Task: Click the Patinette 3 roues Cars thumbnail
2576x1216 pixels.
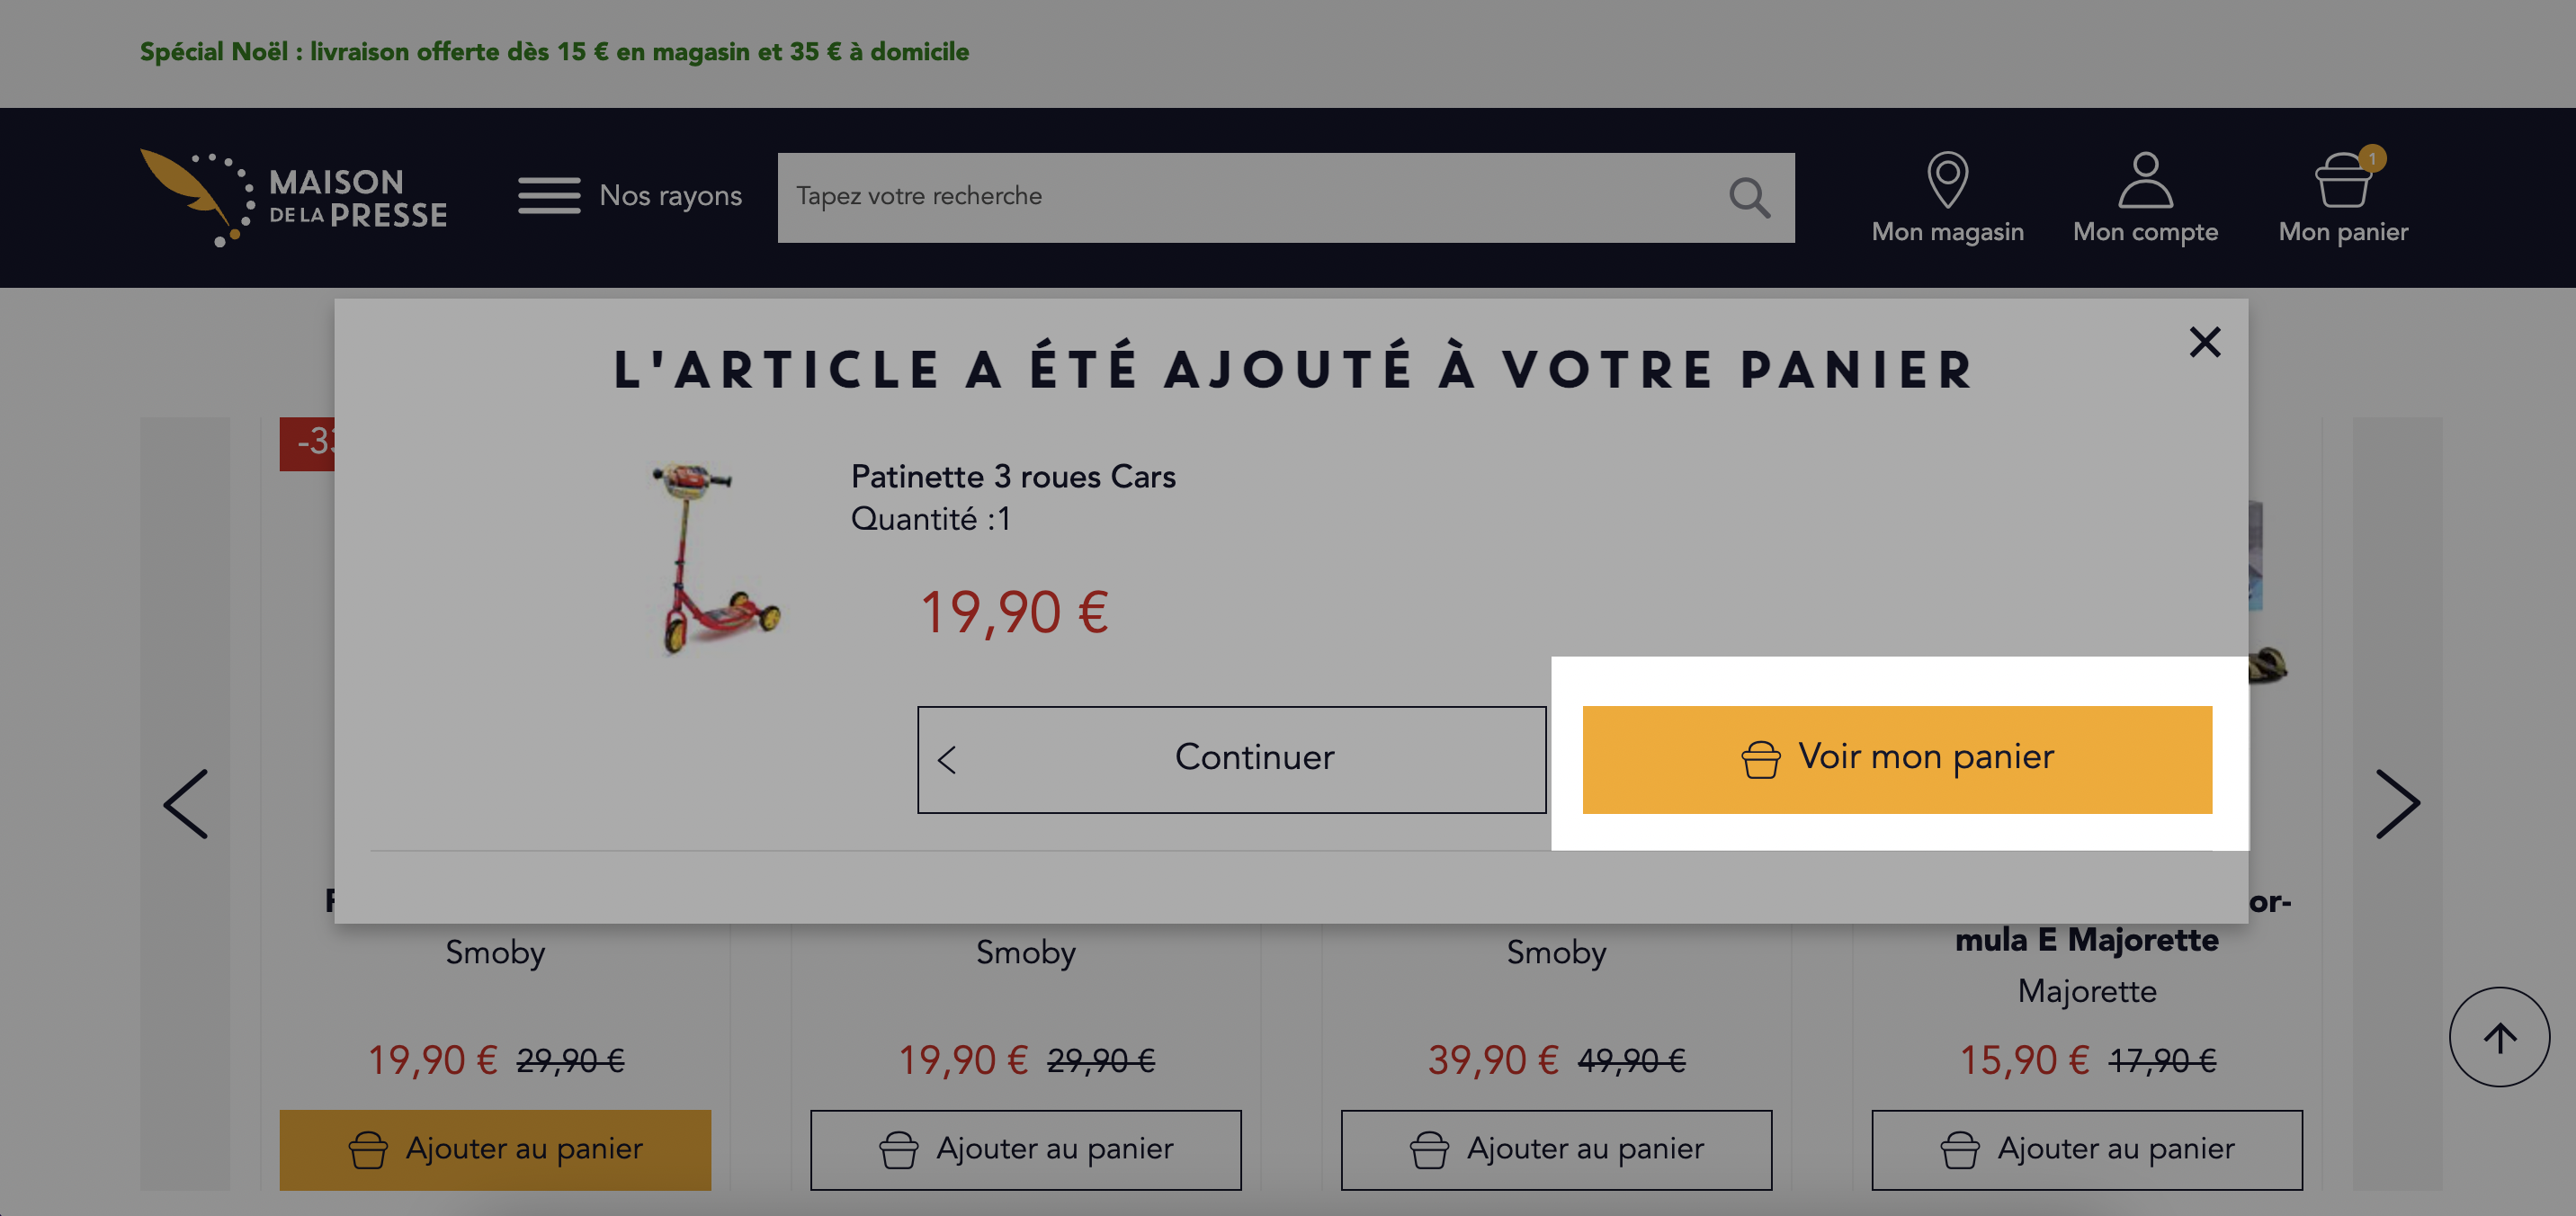Action: pos(713,557)
